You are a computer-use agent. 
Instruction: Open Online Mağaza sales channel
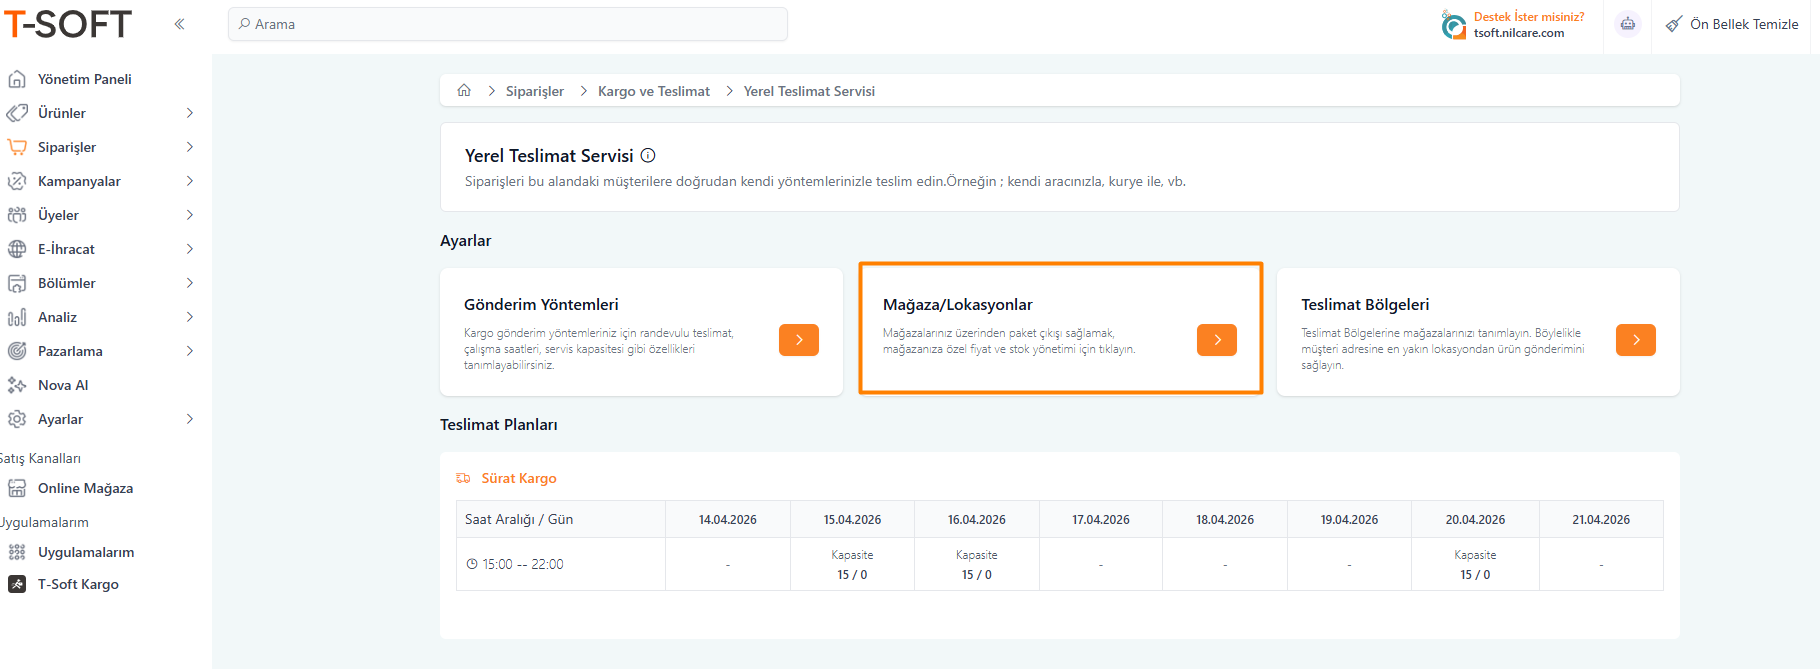click(85, 488)
